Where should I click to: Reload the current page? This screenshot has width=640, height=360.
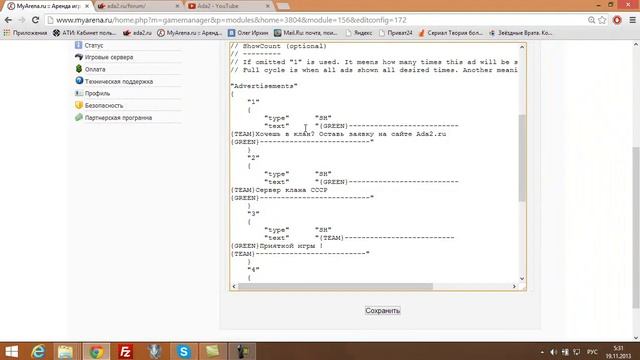(x=36, y=20)
